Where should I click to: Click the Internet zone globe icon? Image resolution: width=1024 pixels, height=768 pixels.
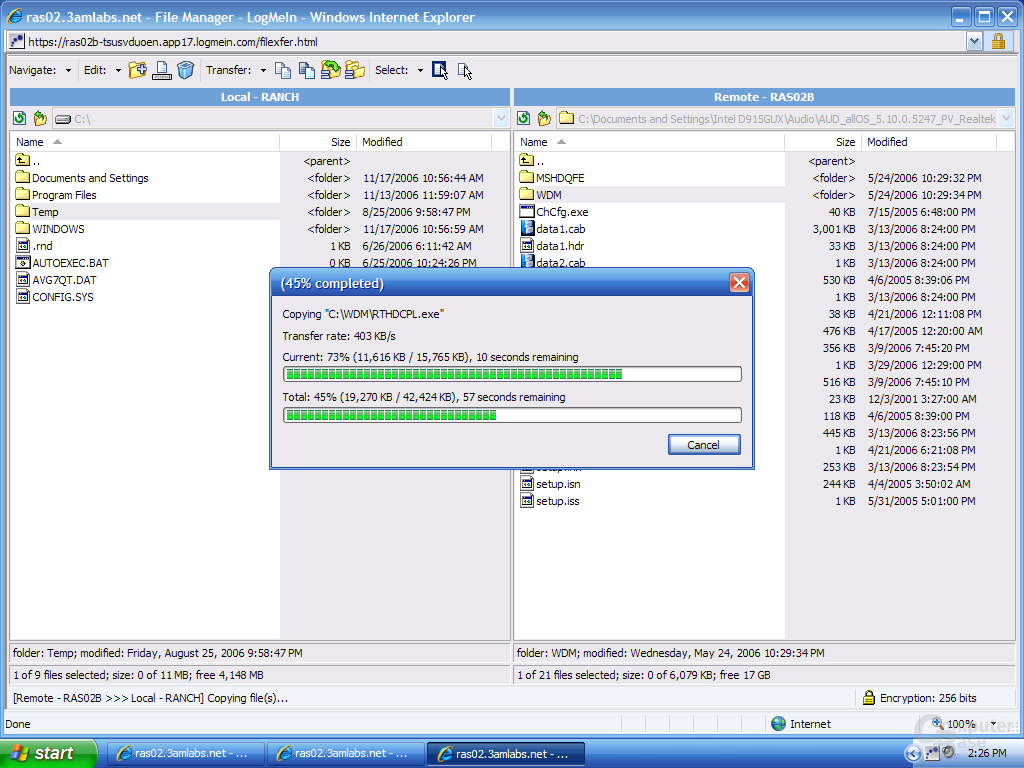point(778,724)
